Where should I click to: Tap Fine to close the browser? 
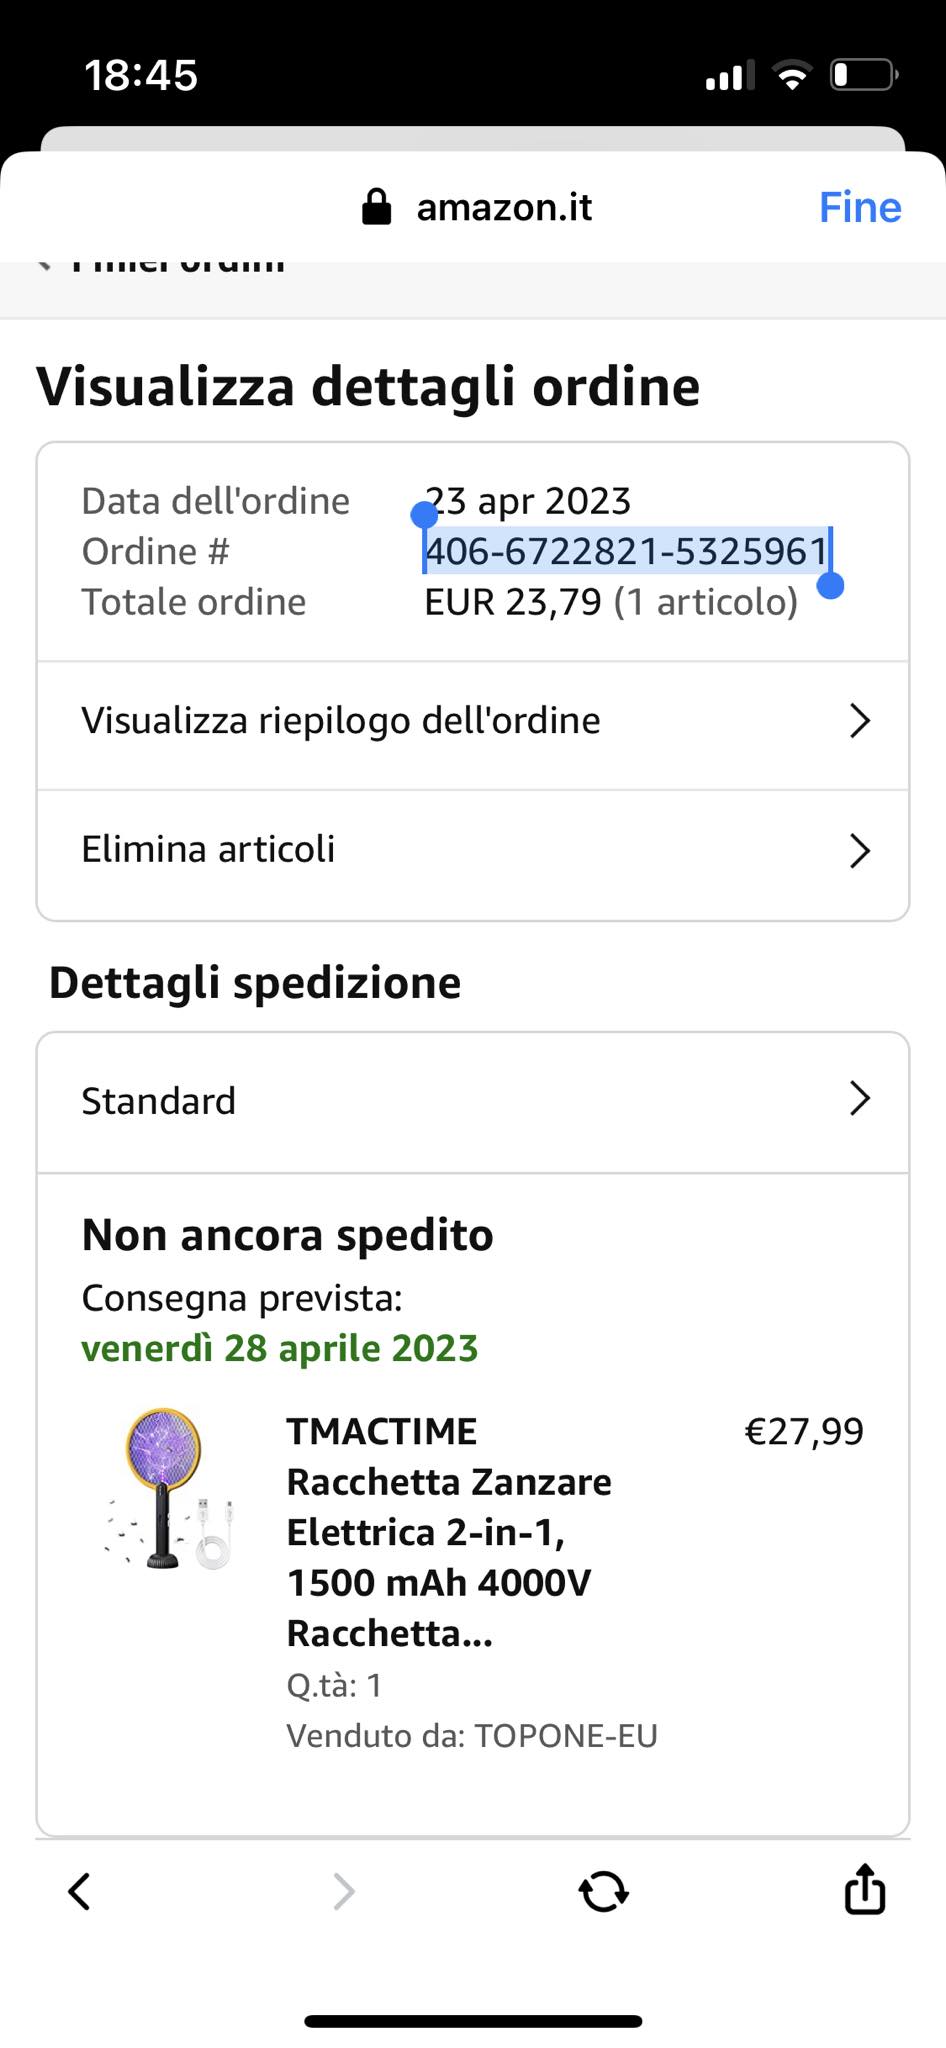(x=859, y=207)
